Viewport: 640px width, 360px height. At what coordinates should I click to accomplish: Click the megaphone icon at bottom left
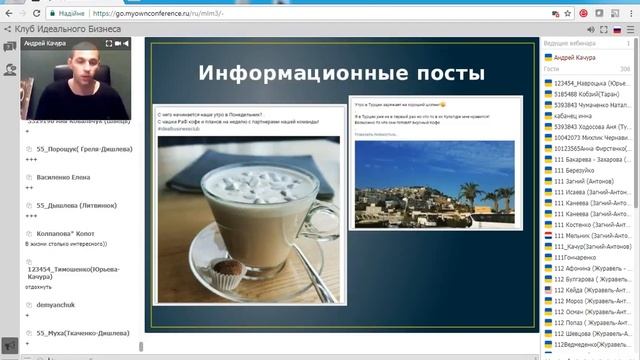[10, 346]
